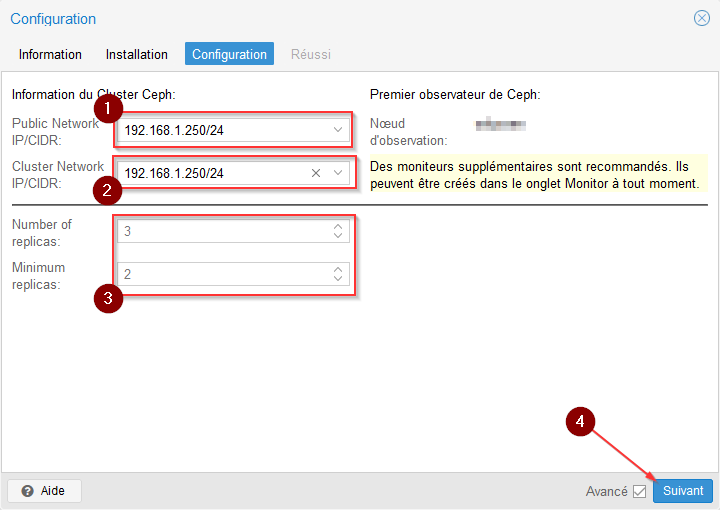The width and height of the screenshot is (720, 510).
Task: Decrease Minimum replicas with the down arrow
Action: 338,279
